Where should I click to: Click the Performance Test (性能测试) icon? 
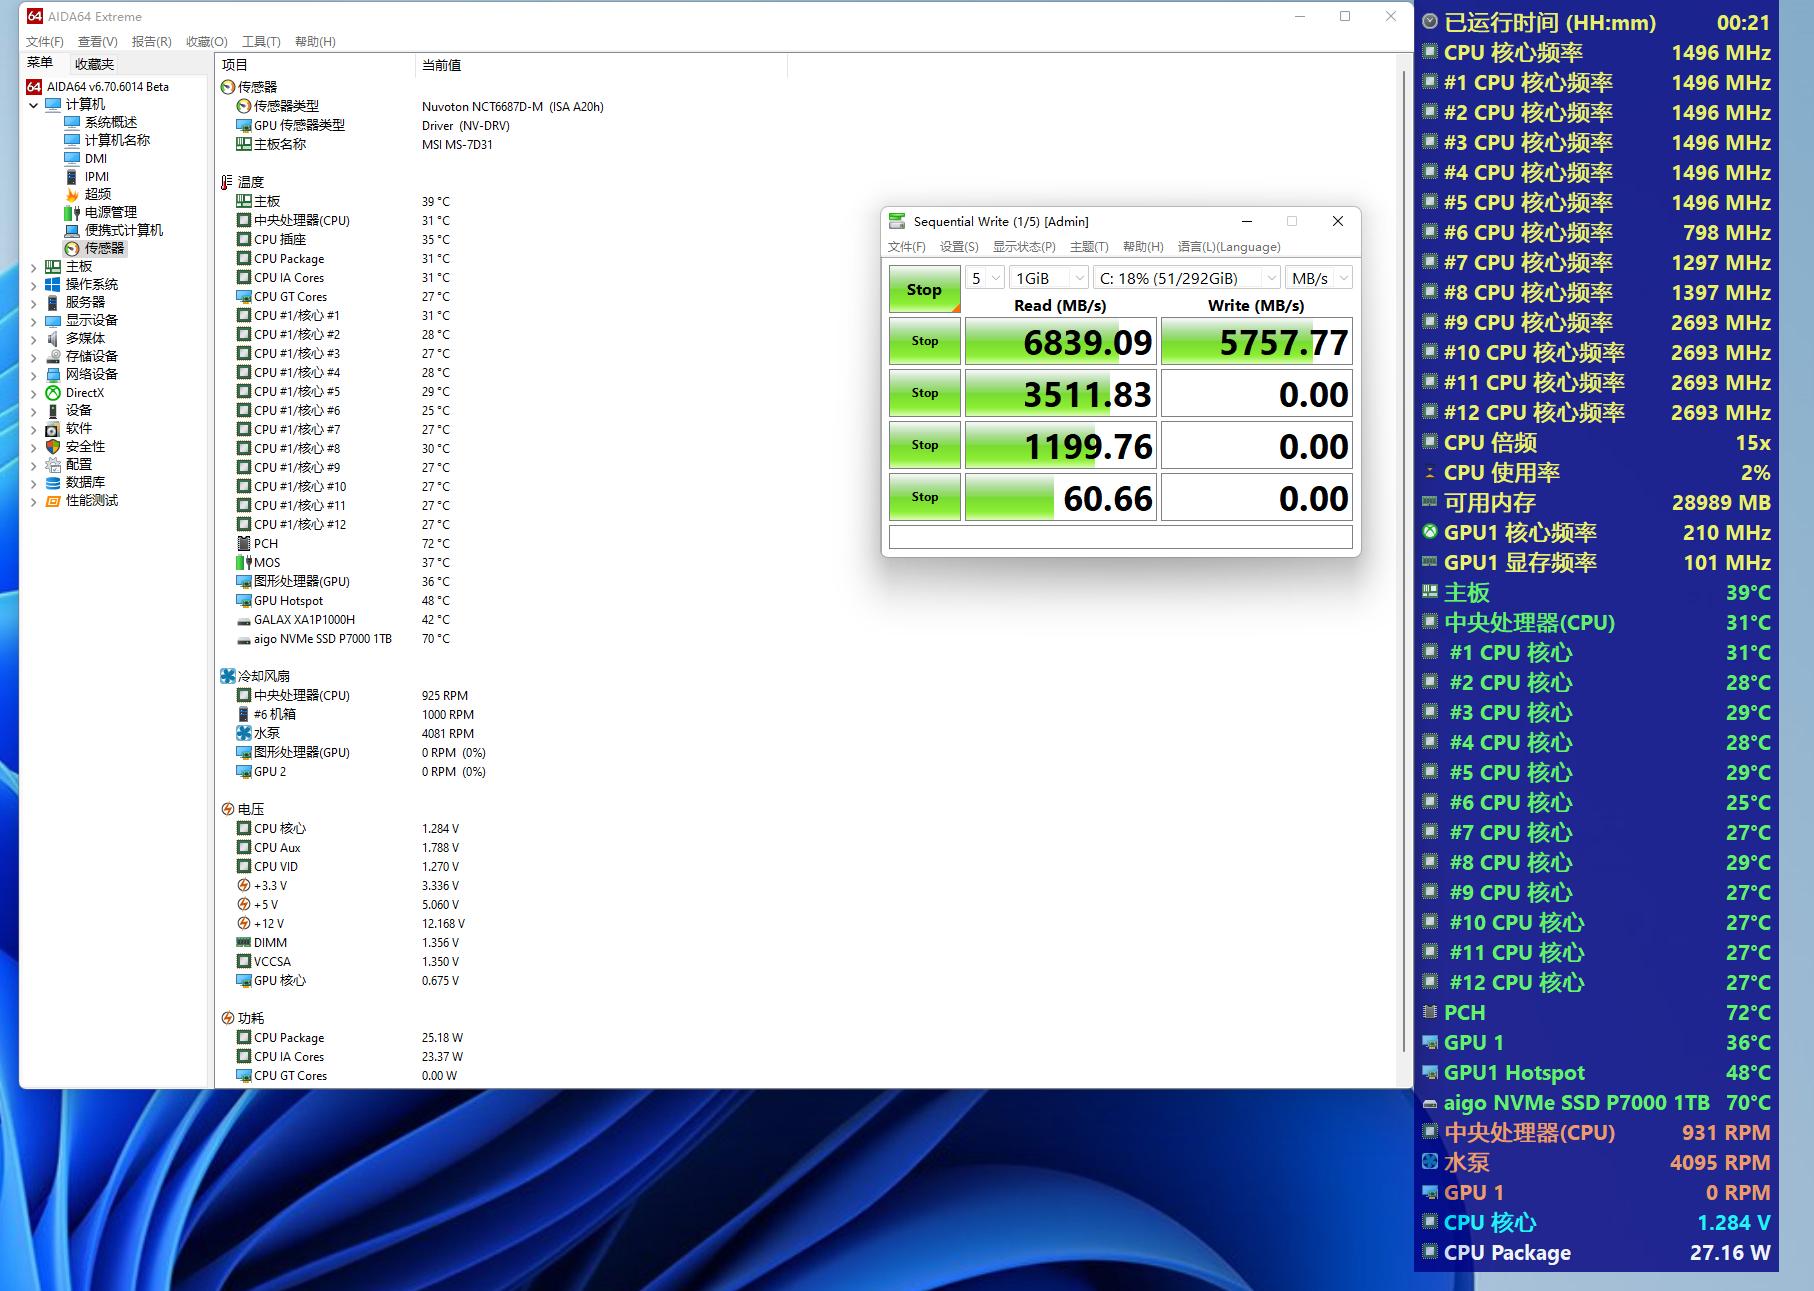click(x=53, y=501)
